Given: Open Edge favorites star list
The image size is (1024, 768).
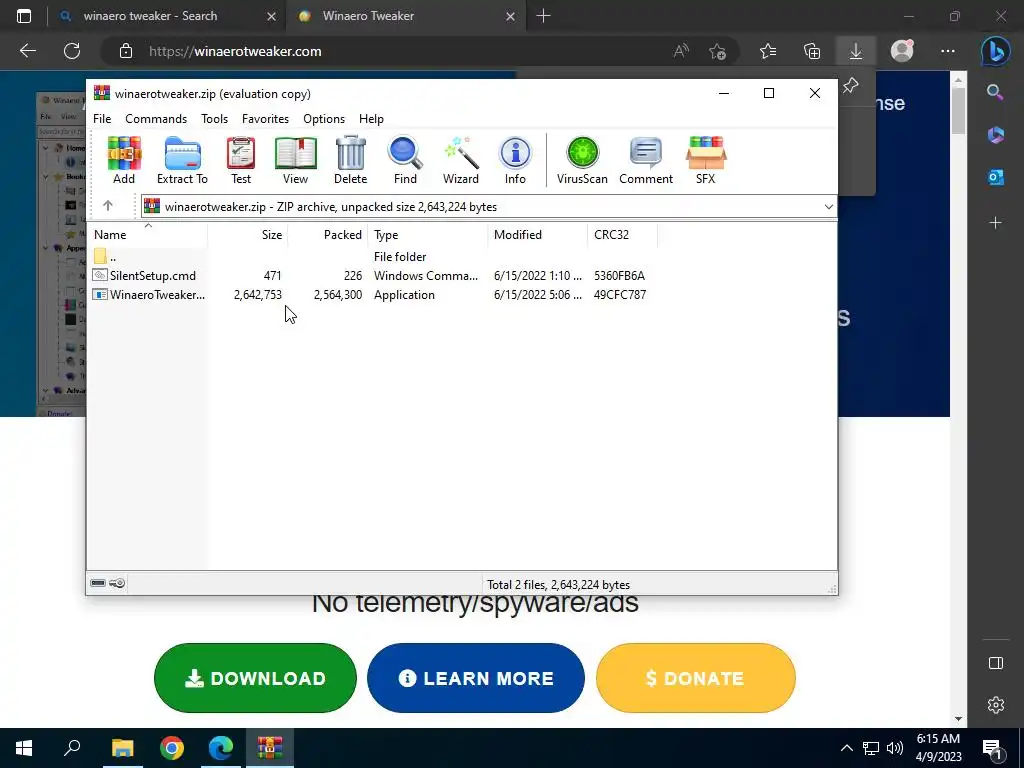Looking at the screenshot, I should (x=768, y=52).
